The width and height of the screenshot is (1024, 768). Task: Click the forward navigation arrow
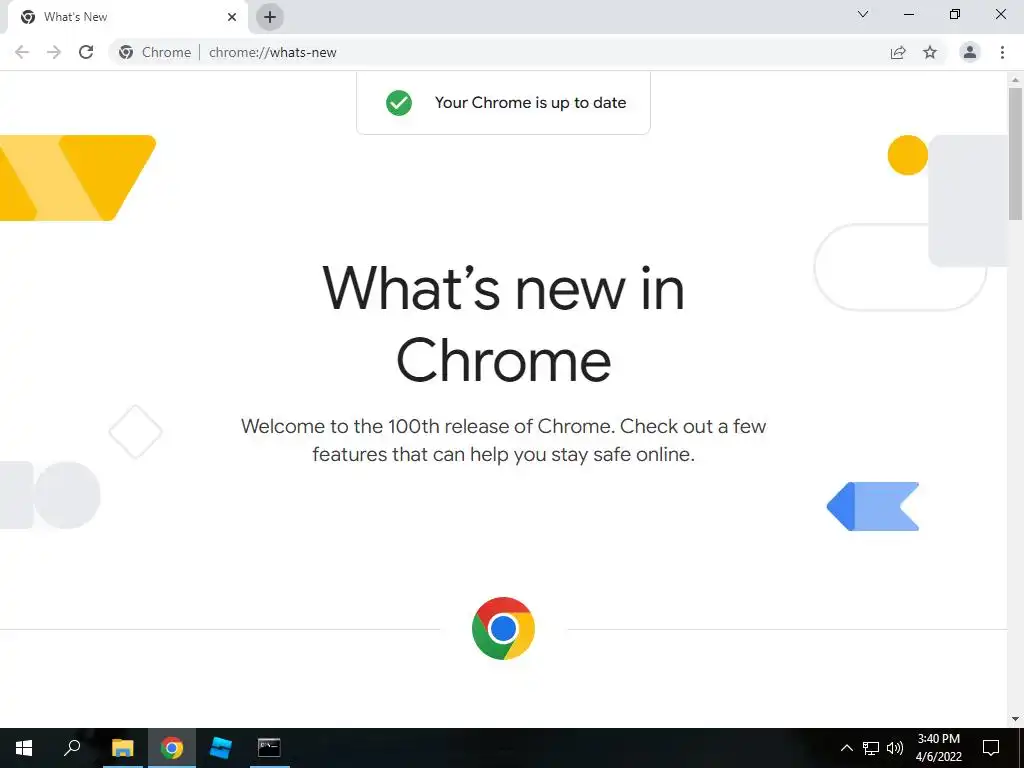[x=54, y=52]
